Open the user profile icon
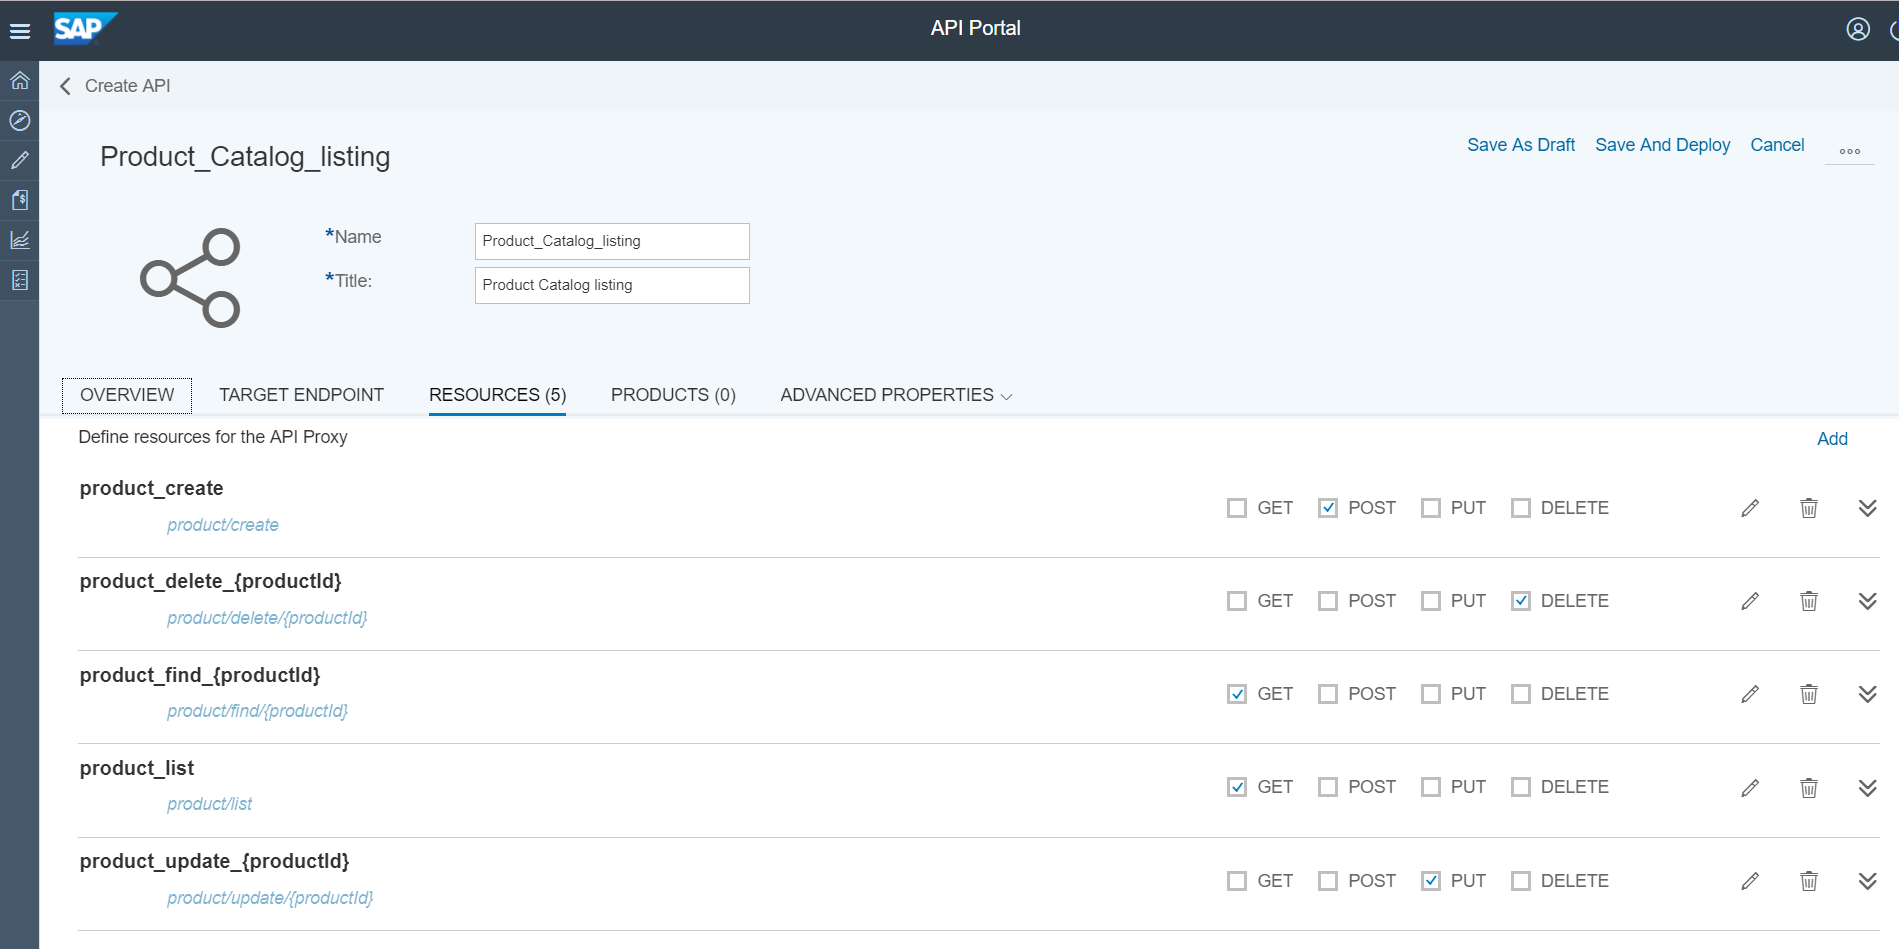This screenshot has height=949, width=1899. [1857, 29]
